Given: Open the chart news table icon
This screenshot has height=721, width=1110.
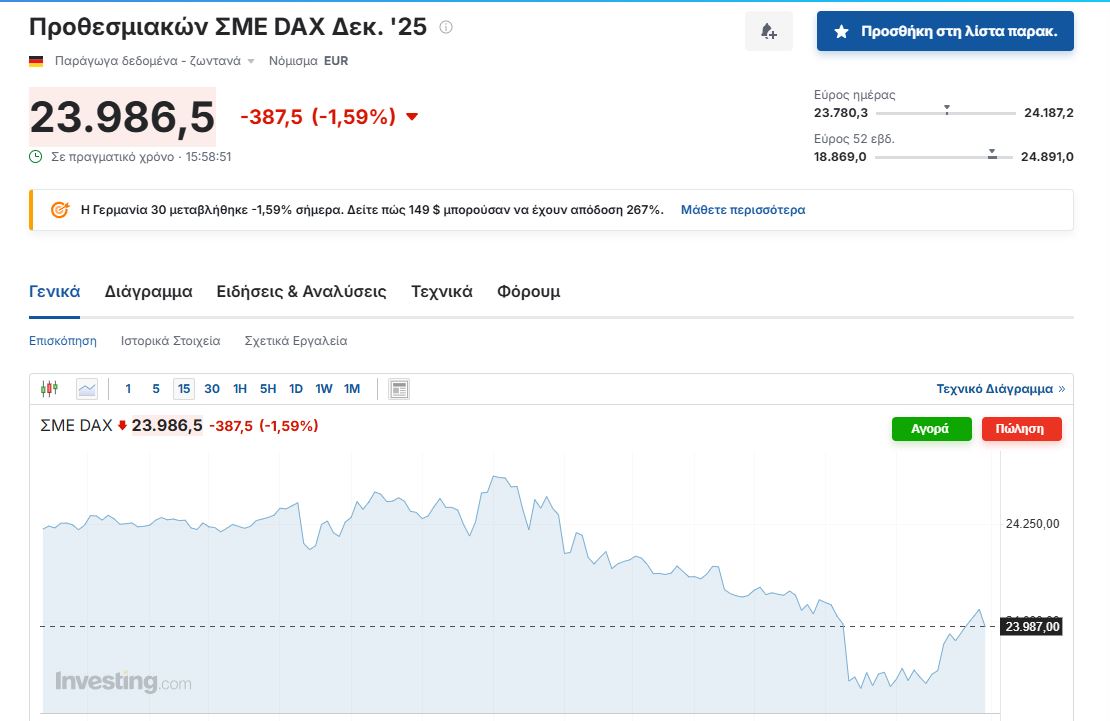Looking at the screenshot, I should click(399, 389).
